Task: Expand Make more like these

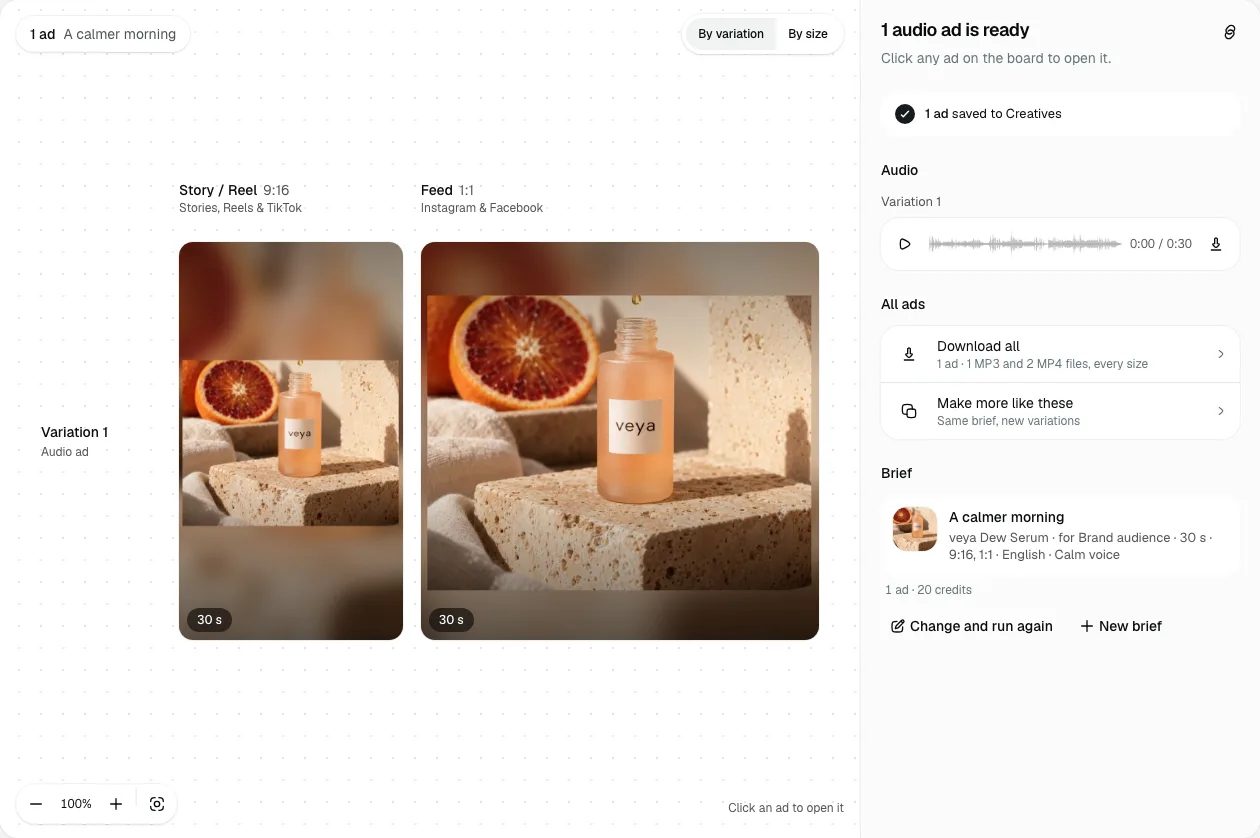Action: (x=1060, y=411)
